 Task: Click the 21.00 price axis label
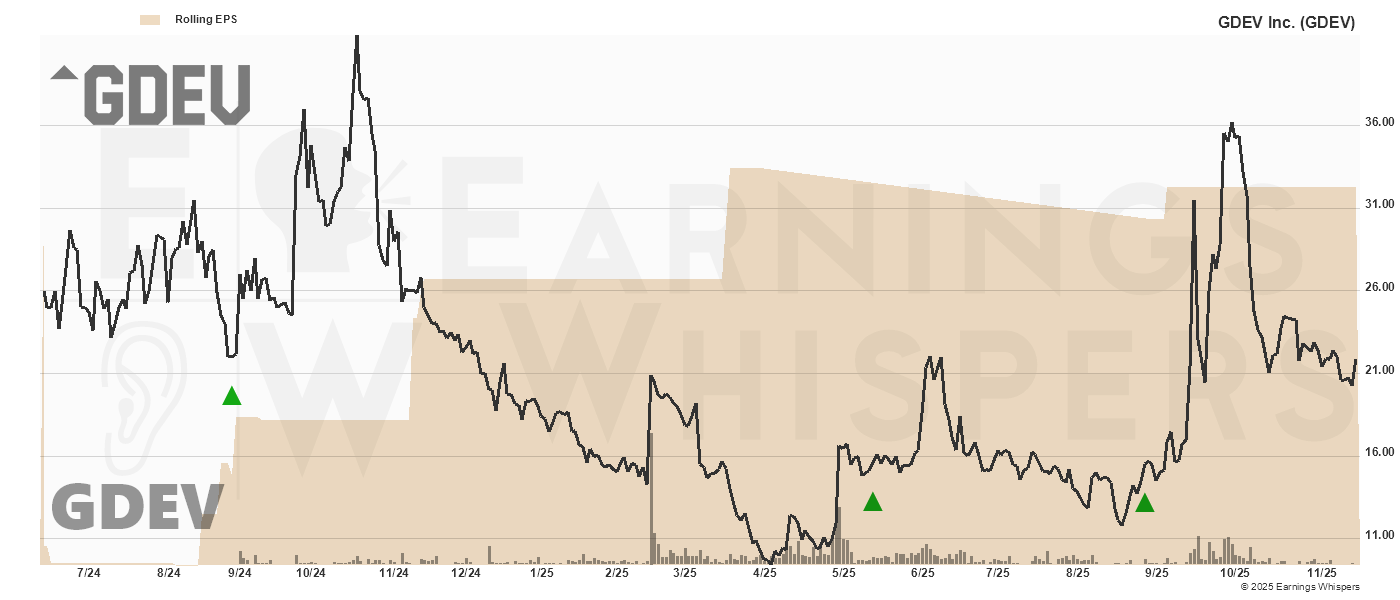(1380, 371)
